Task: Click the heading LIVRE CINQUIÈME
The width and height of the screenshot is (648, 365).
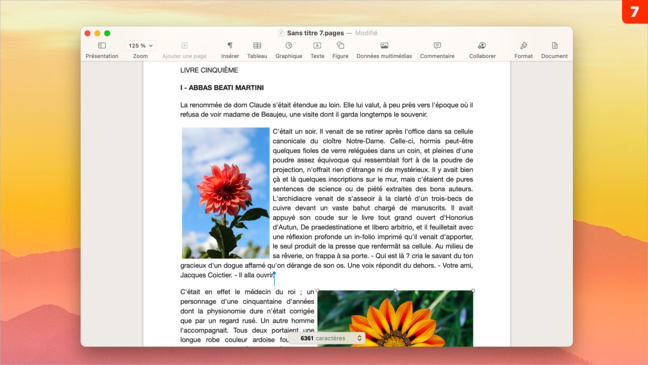Action: 209,70
